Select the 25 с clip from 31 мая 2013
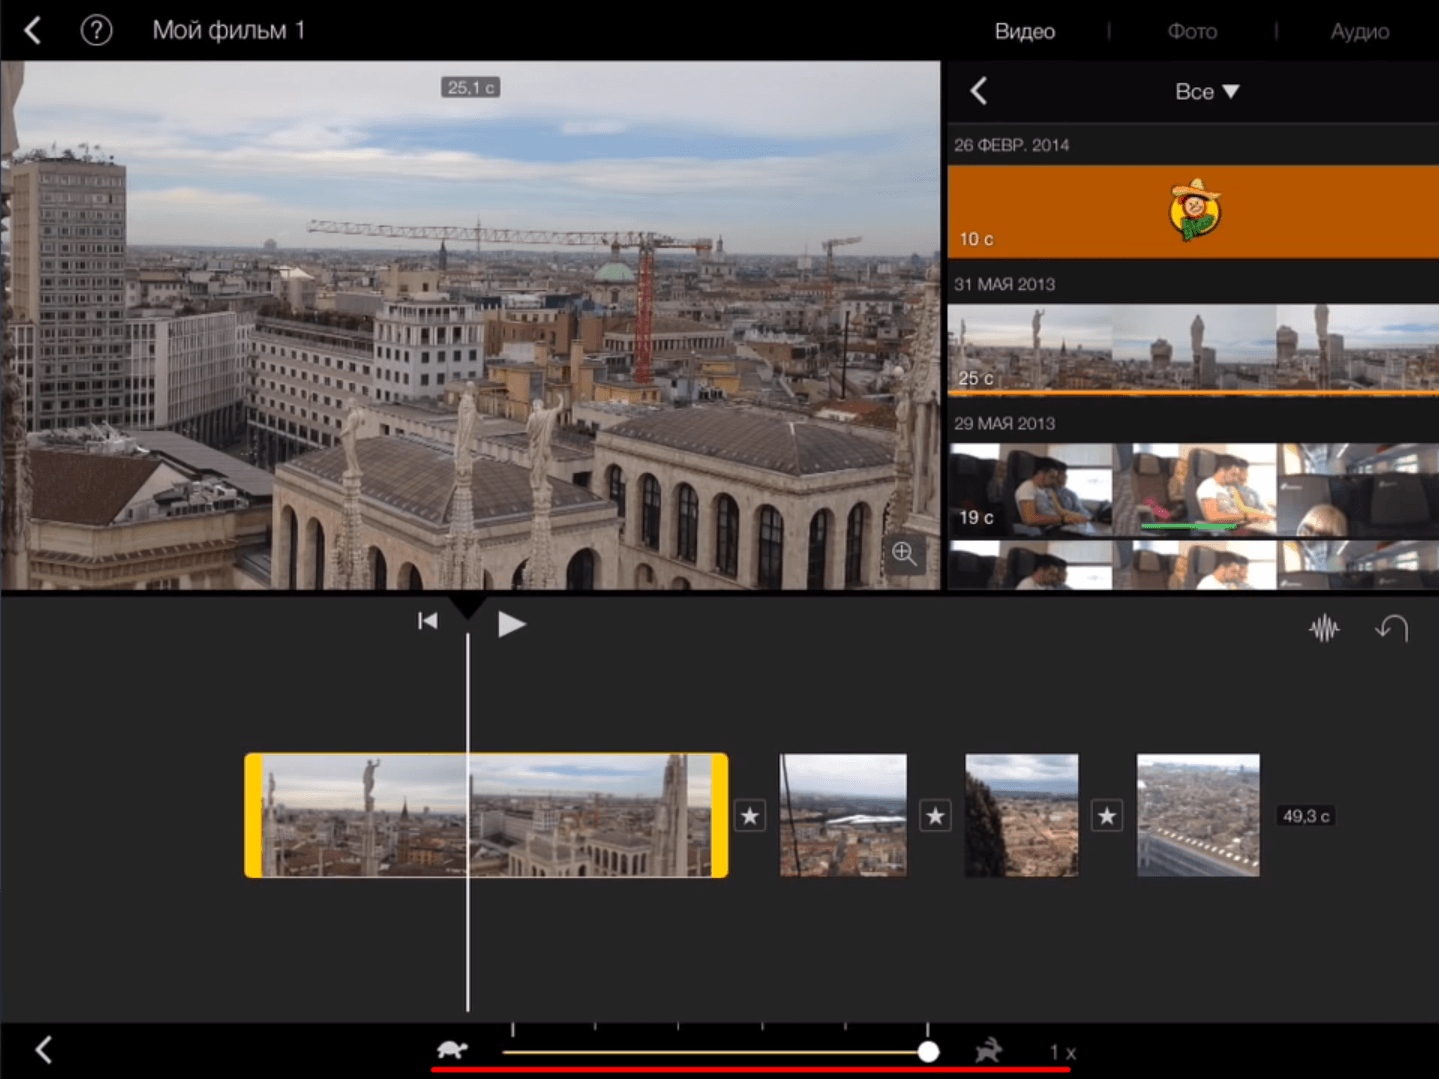 pos(1193,349)
